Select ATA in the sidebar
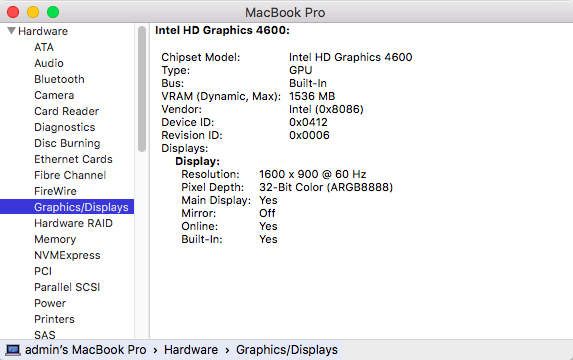This screenshot has width=573, height=360. (x=44, y=47)
